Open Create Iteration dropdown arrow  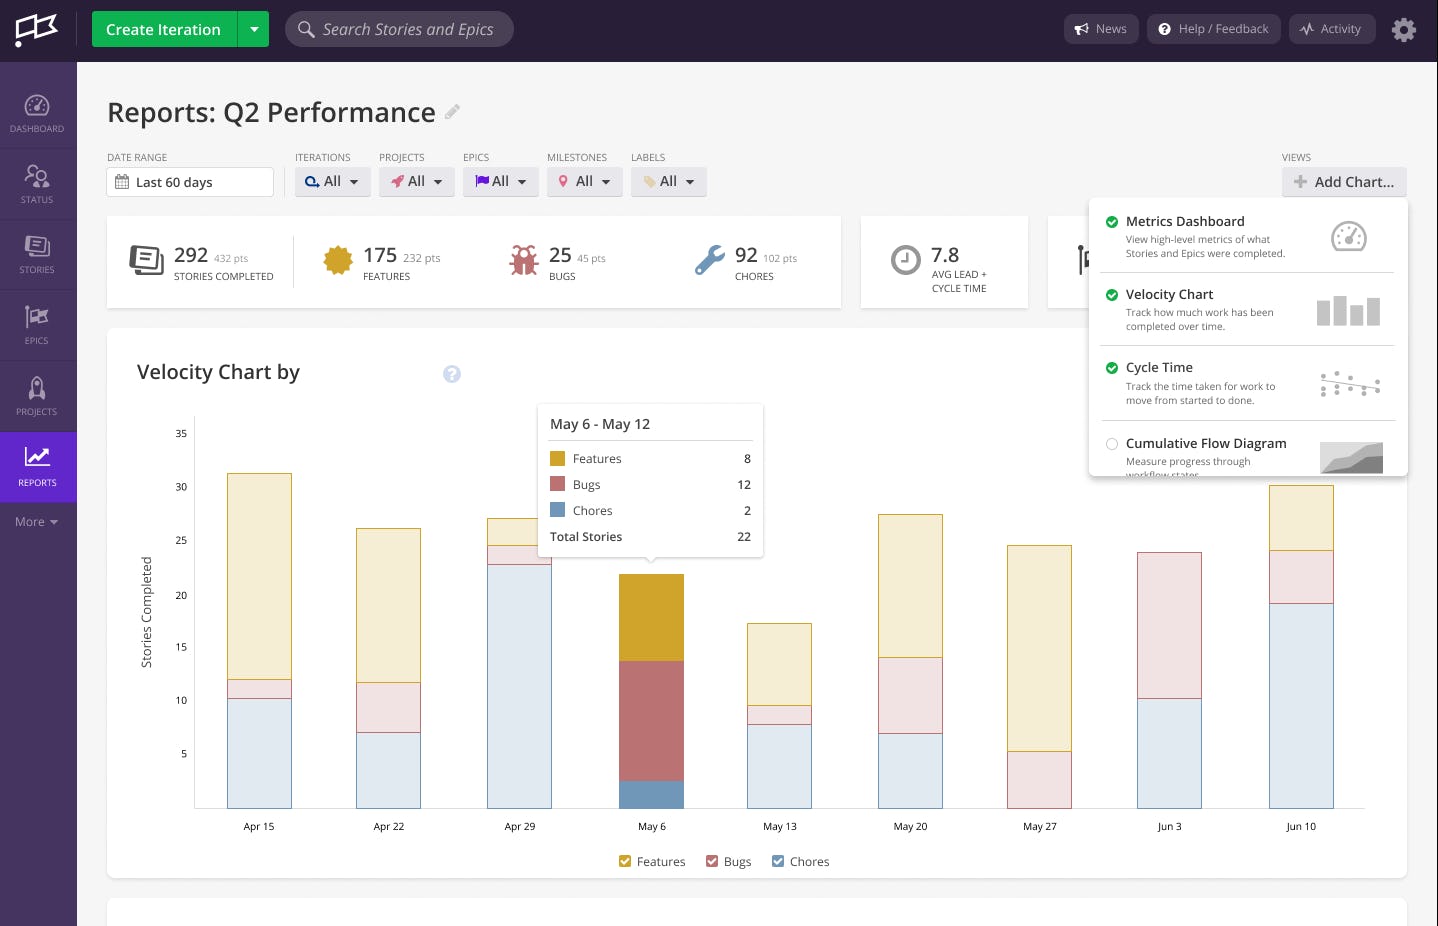254,29
